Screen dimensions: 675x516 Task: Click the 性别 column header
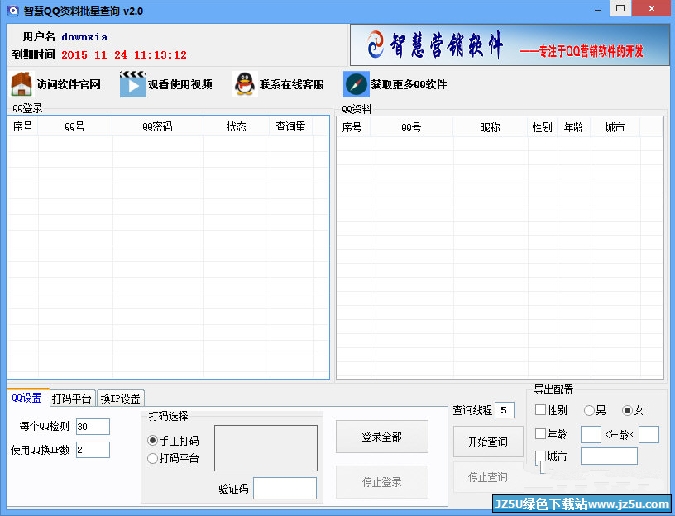click(542, 127)
